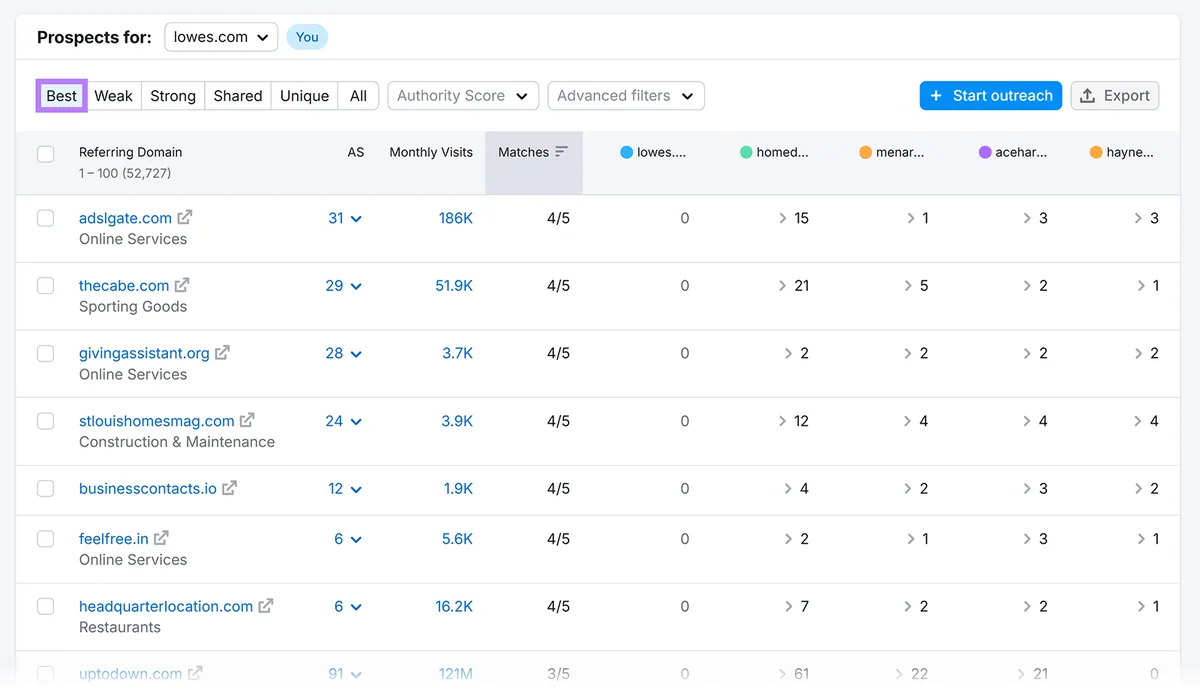
Task: Click the sort icon in Matches column
Action: tap(561, 152)
